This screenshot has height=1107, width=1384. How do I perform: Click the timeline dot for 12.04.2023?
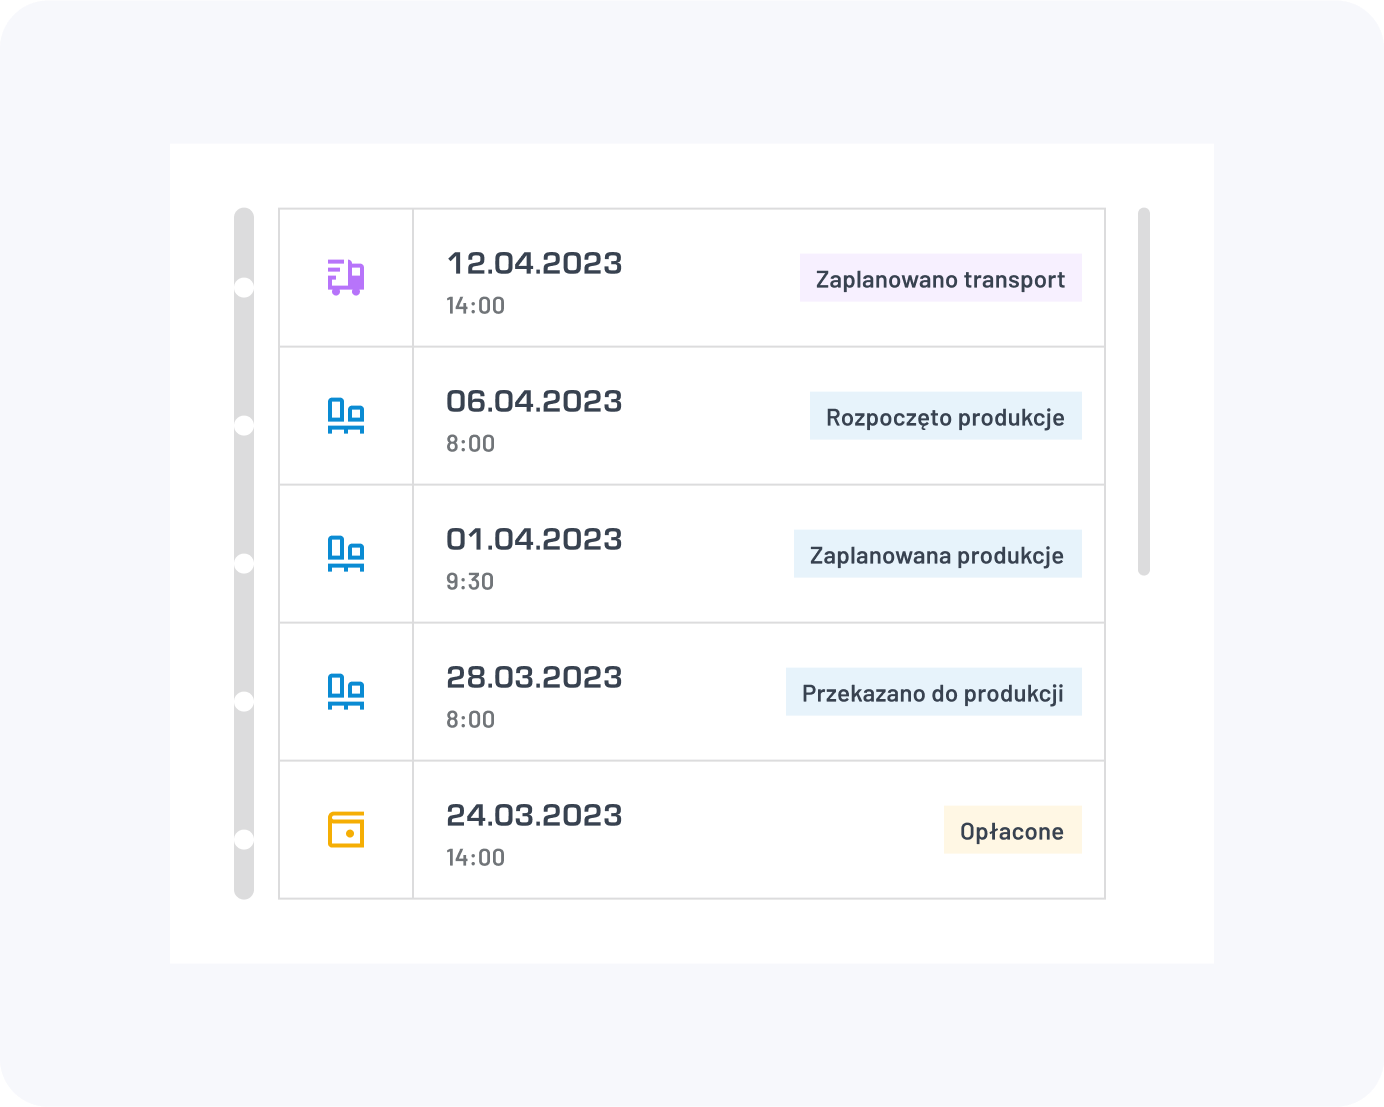tap(244, 288)
